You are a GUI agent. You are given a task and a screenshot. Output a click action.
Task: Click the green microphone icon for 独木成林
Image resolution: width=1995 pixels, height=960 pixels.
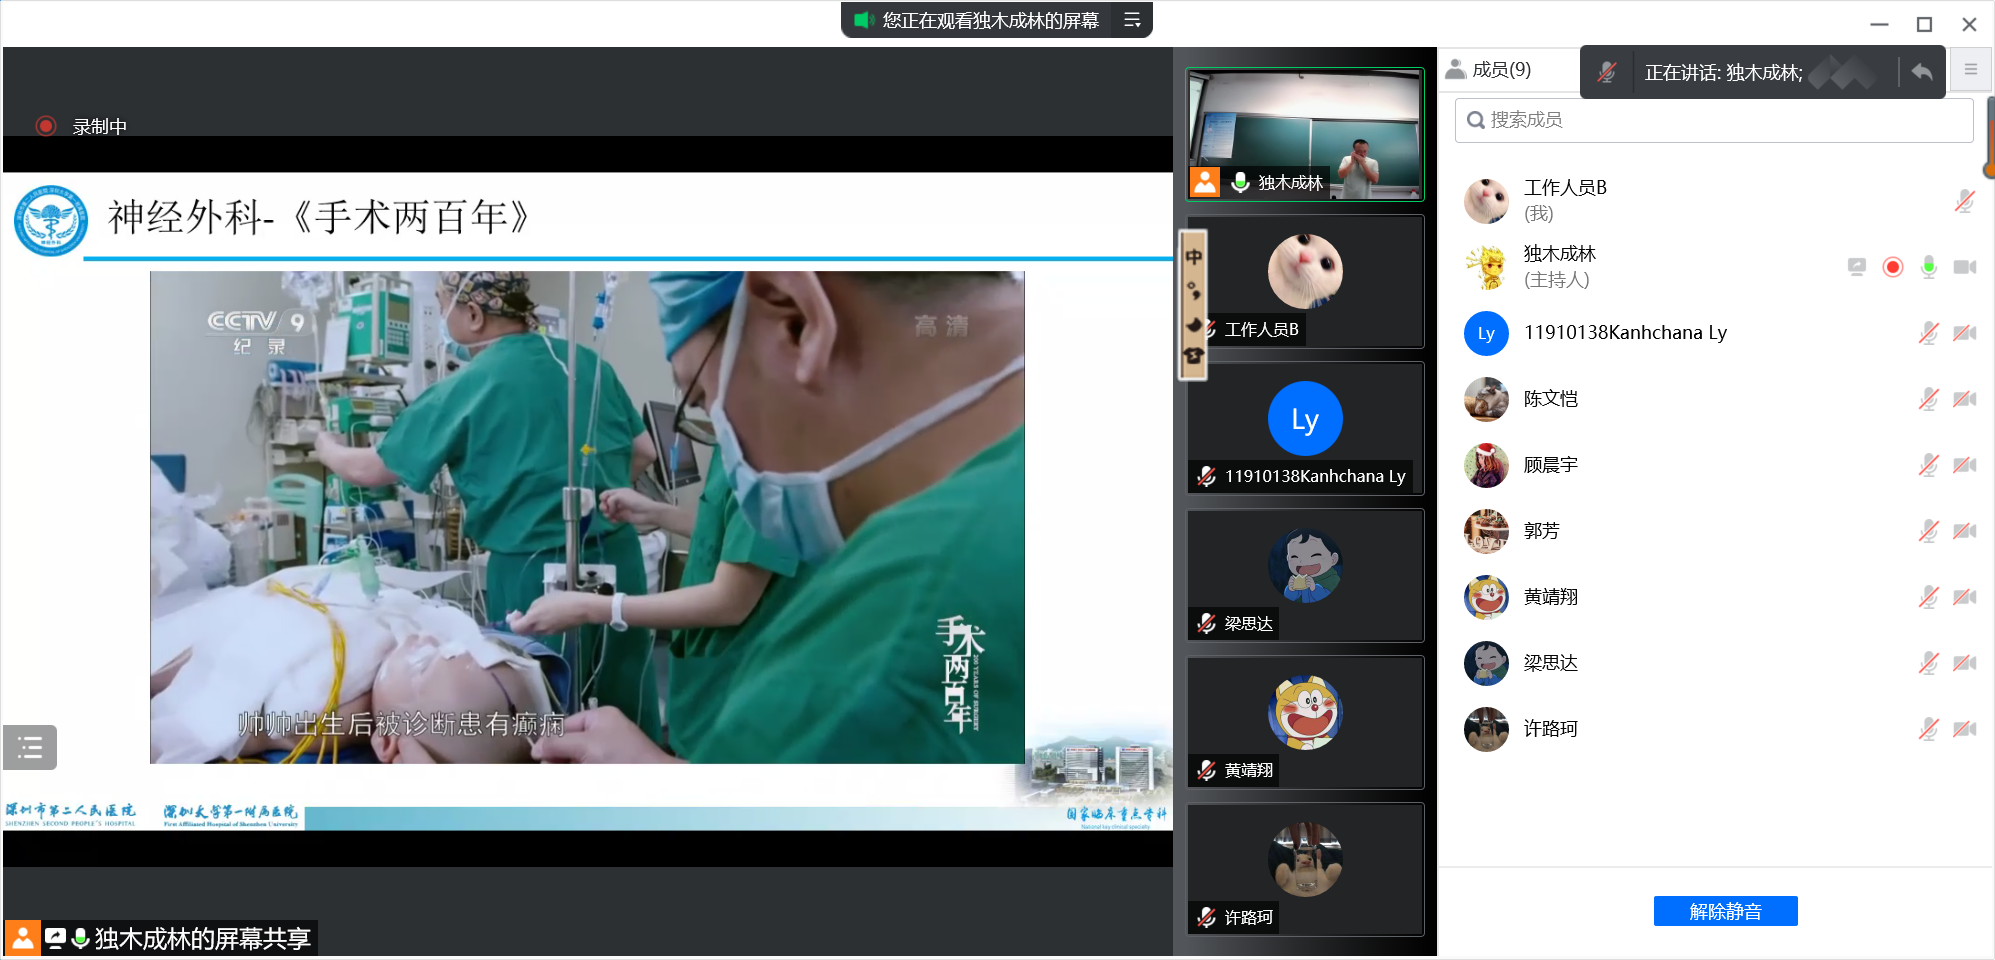pos(1929,267)
